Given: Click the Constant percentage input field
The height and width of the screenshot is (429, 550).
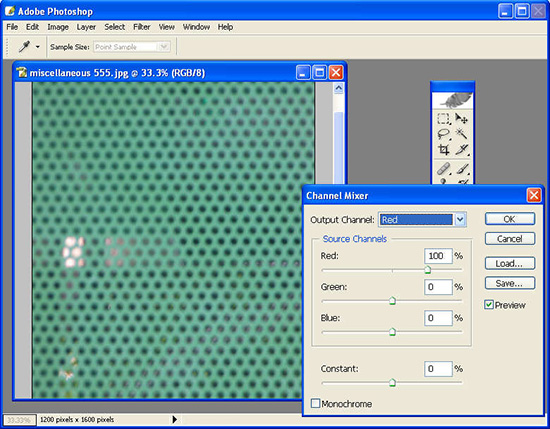Looking at the screenshot, I should 438,369.
